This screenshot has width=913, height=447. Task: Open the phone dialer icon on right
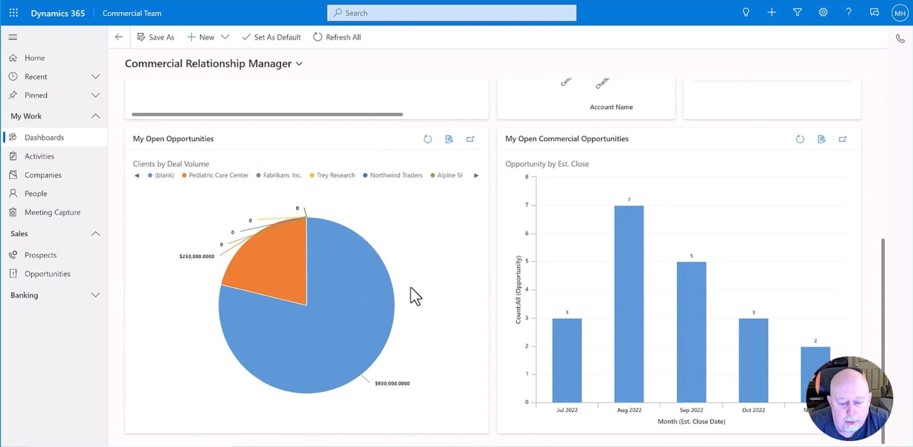[x=900, y=38]
